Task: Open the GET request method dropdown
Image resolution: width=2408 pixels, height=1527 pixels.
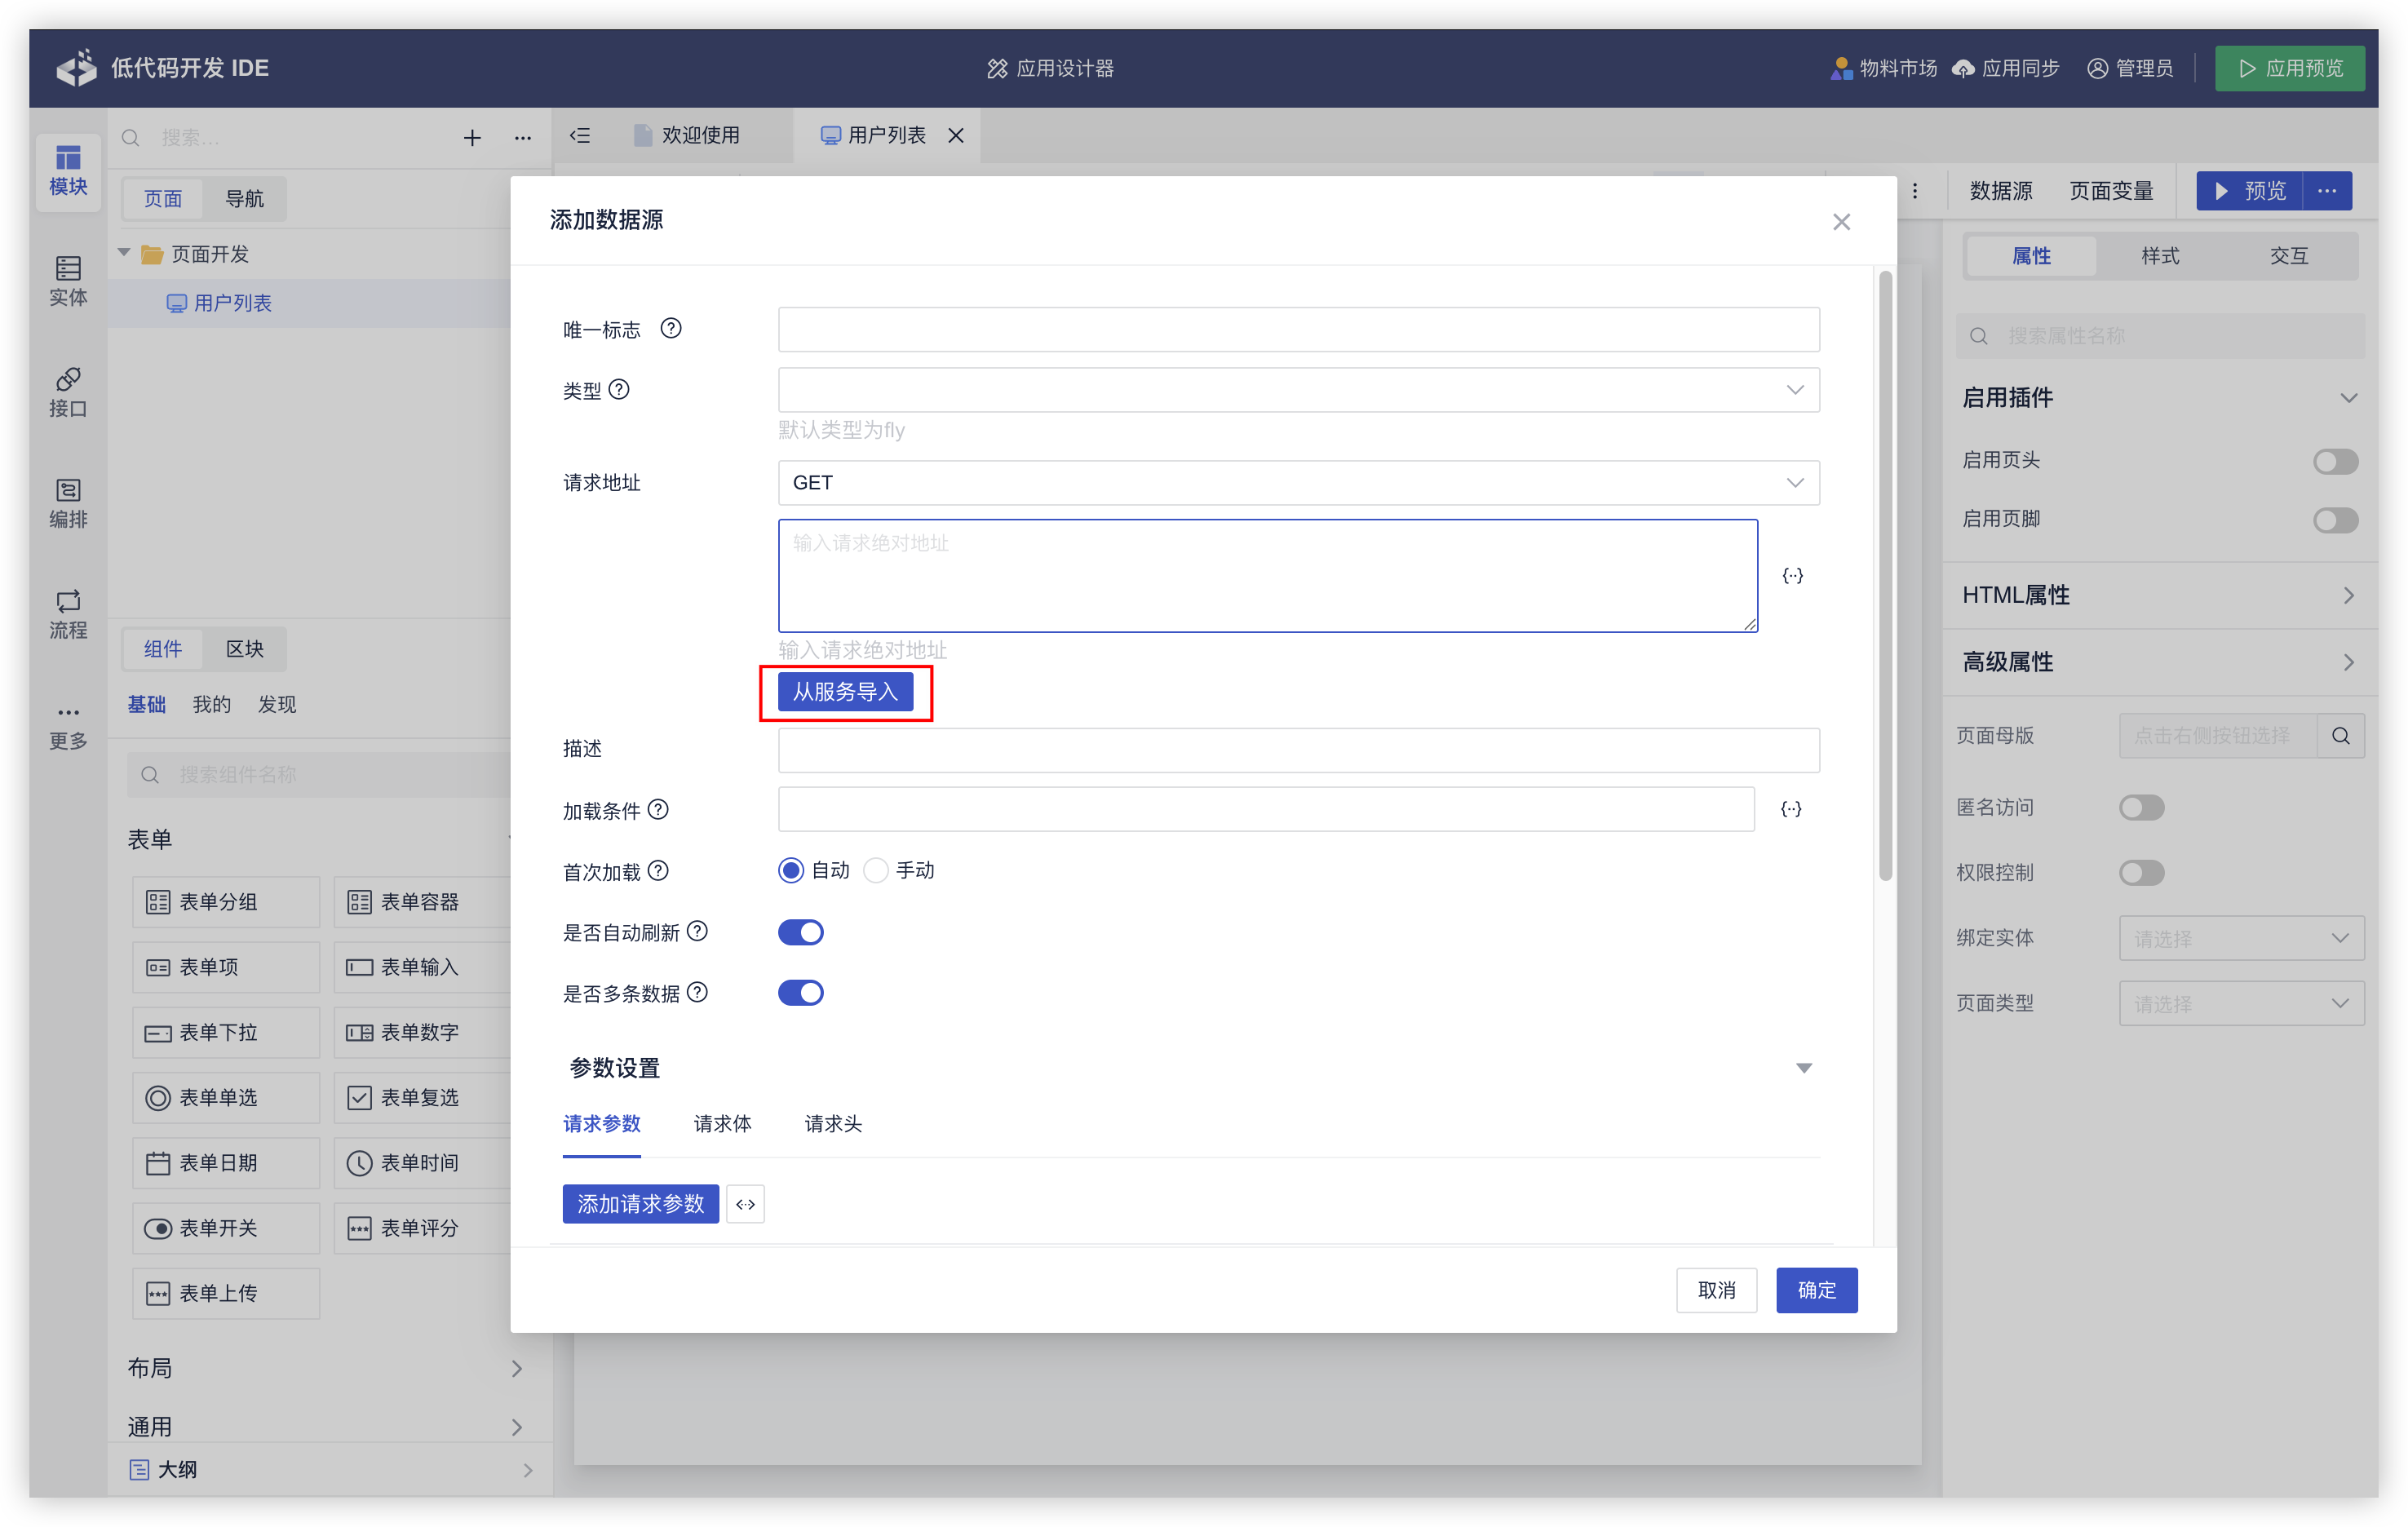Action: pos(1298,483)
